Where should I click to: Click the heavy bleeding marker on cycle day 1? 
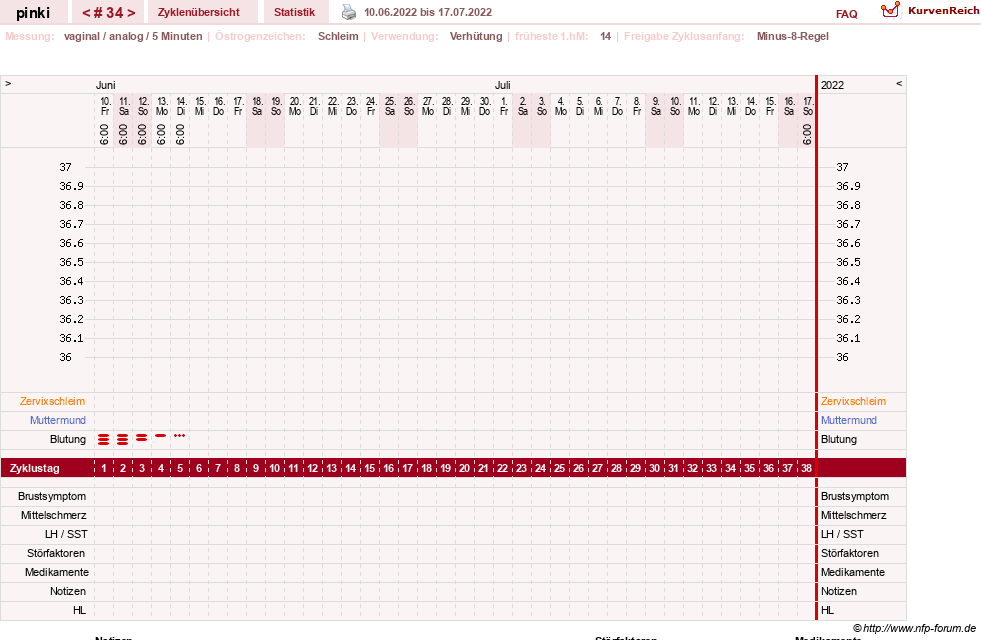click(x=104, y=439)
